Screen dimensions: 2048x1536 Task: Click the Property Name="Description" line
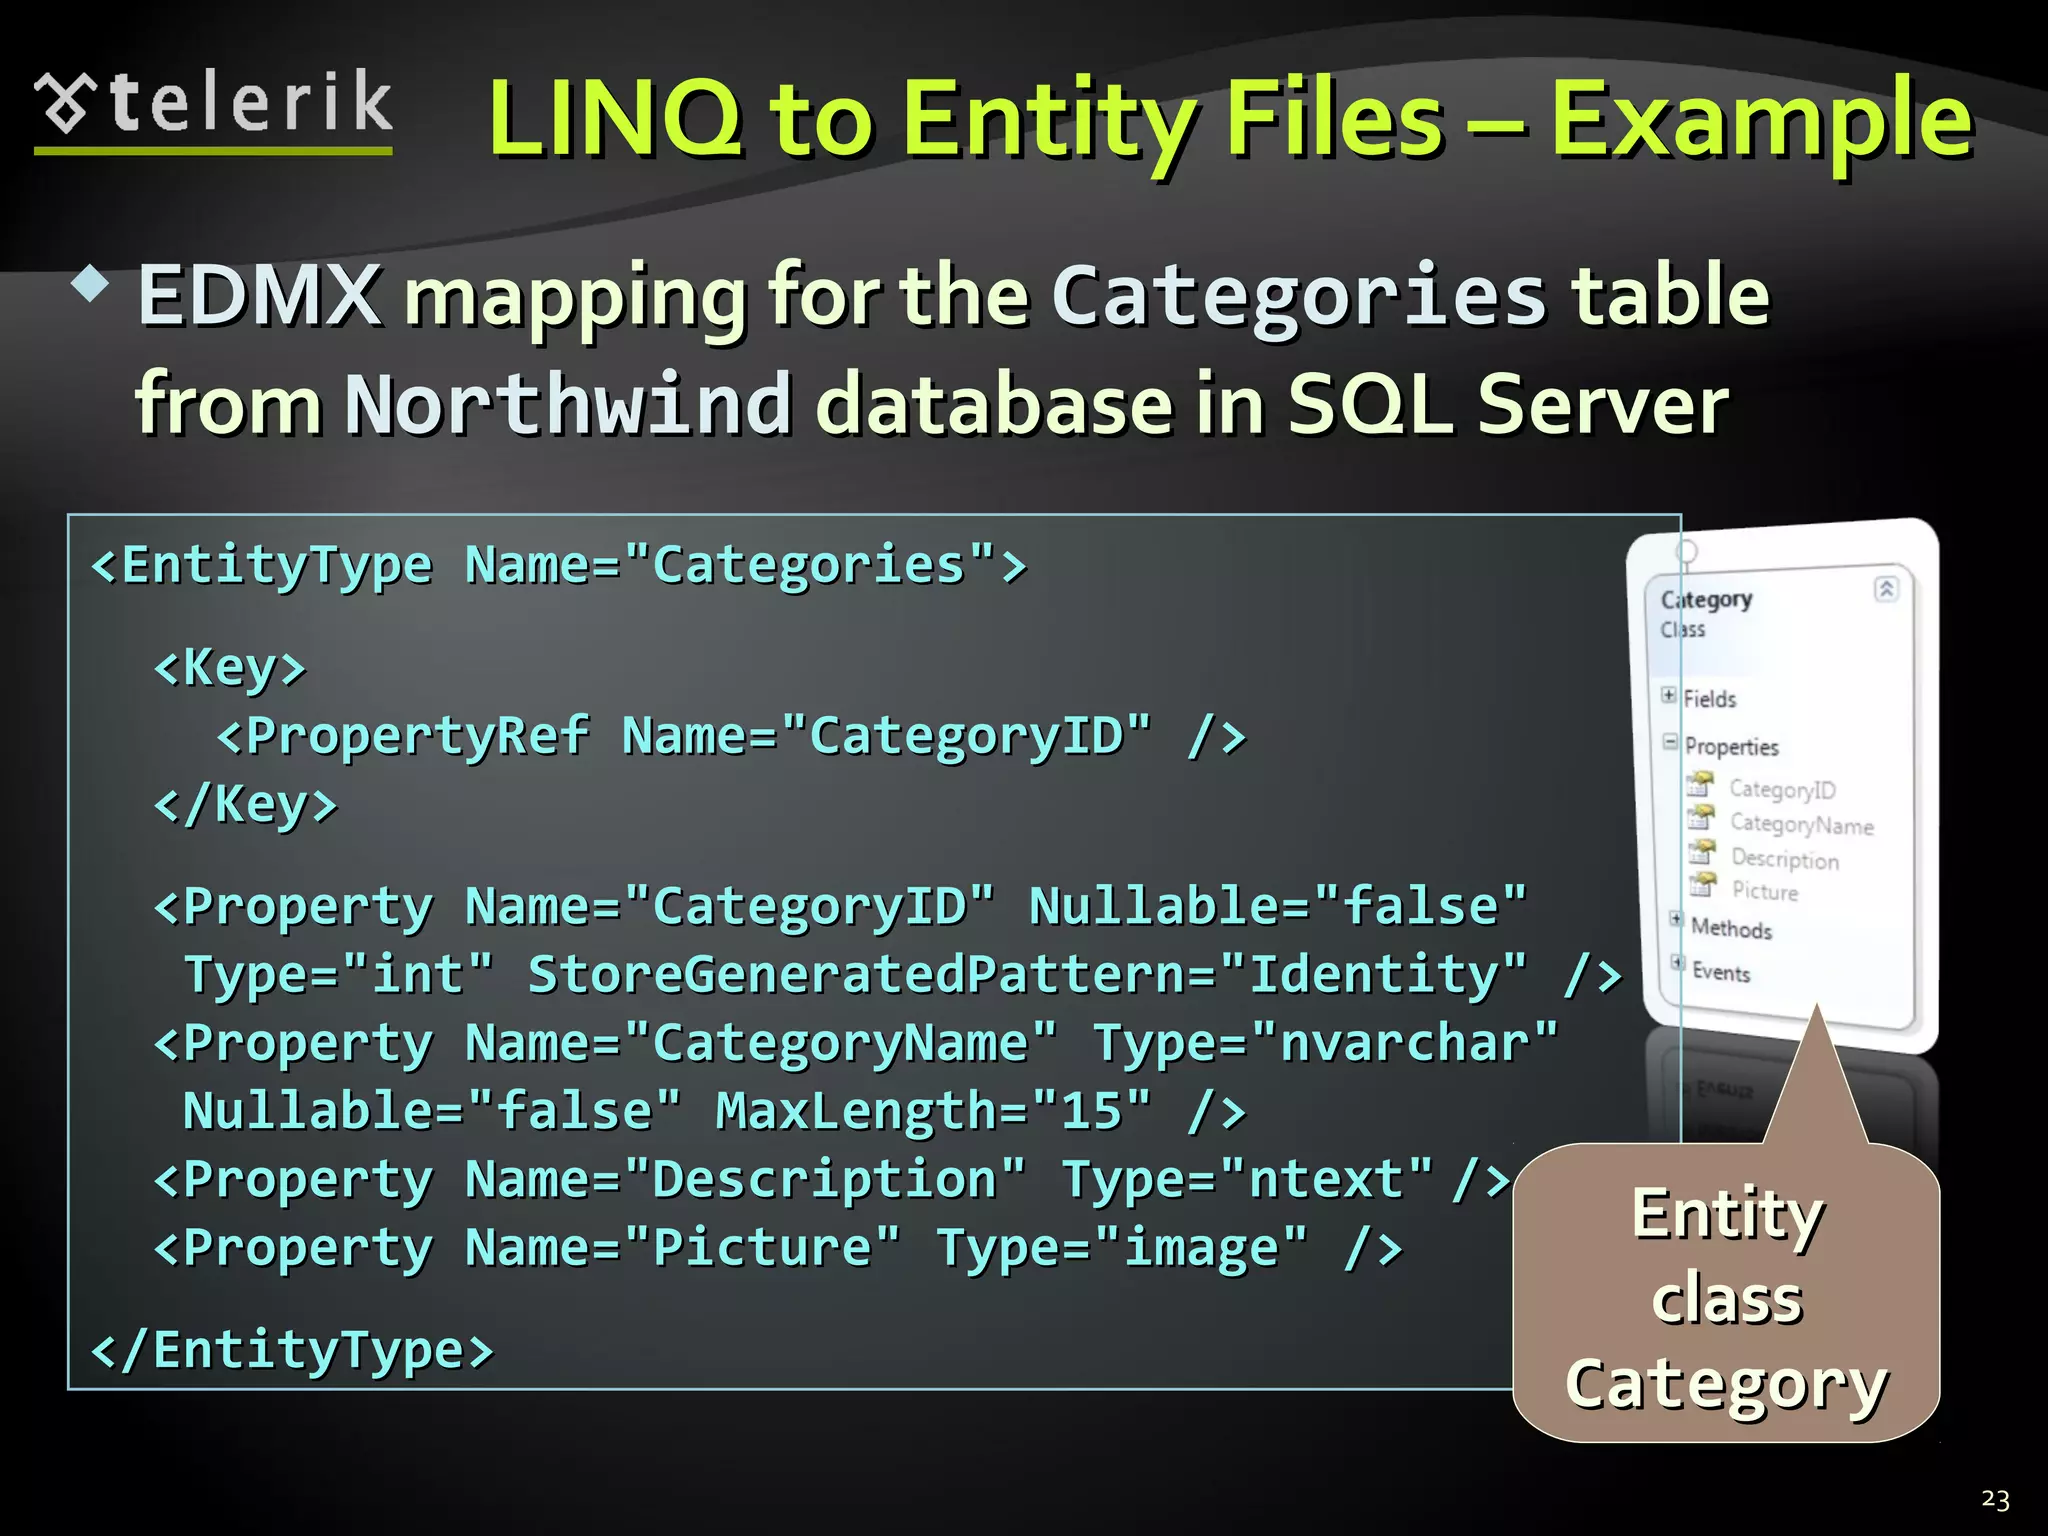pos(832,1181)
